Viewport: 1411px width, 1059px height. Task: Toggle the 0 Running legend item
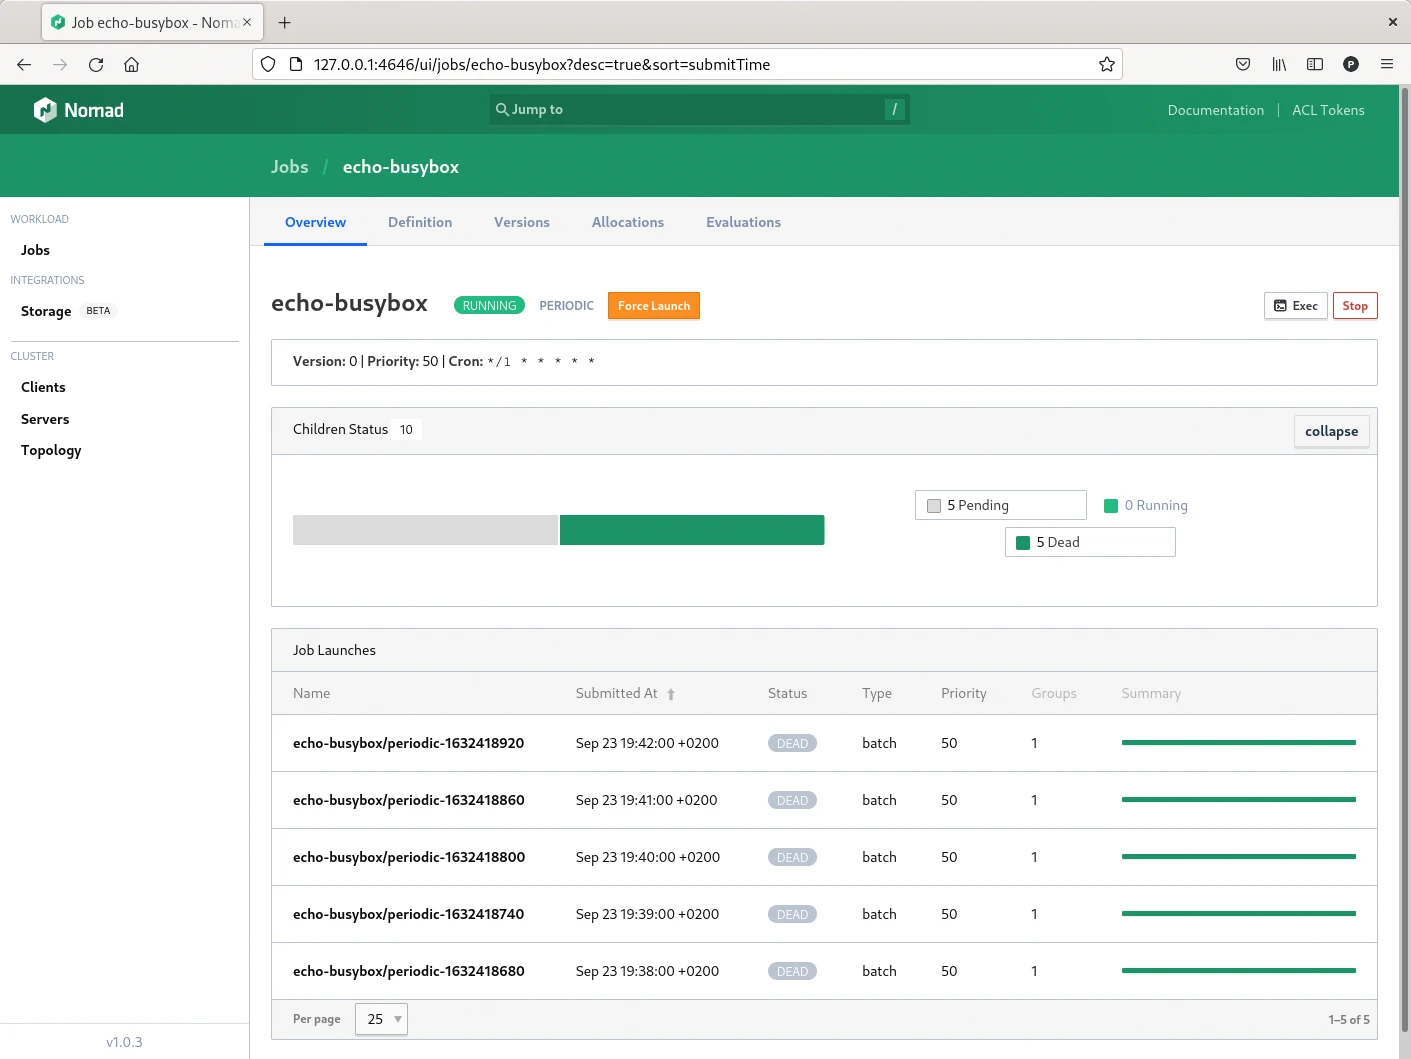(1146, 505)
